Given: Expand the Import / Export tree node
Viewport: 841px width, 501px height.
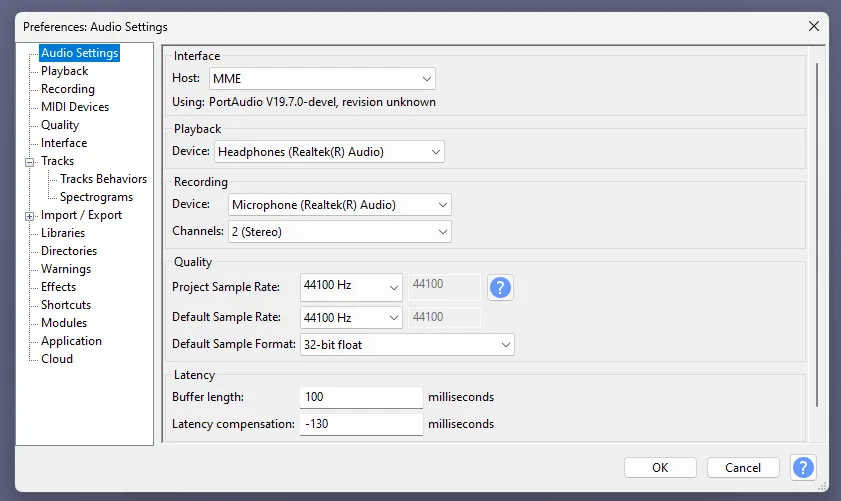Looking at the screenshot, I should click(31, 215).
